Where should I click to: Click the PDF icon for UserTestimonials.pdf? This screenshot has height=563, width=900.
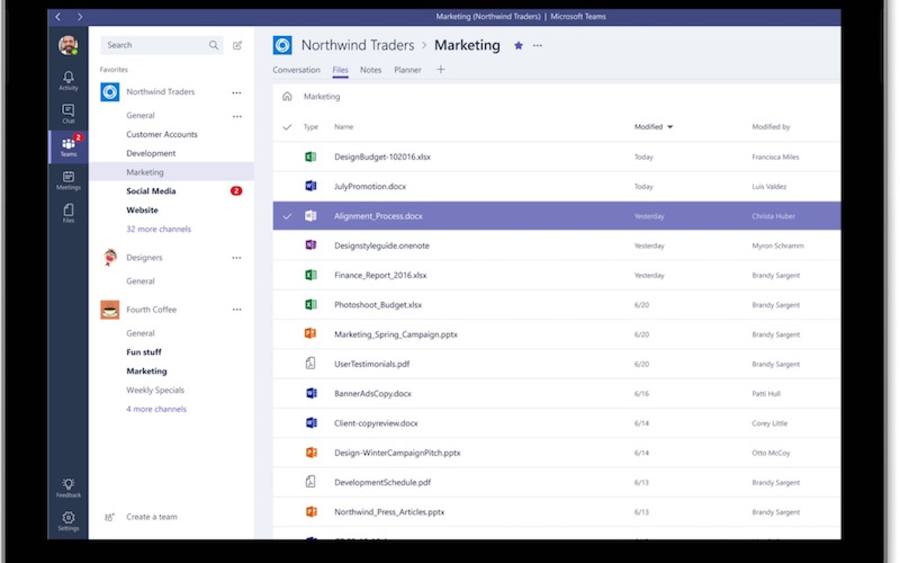click(311, 363)
